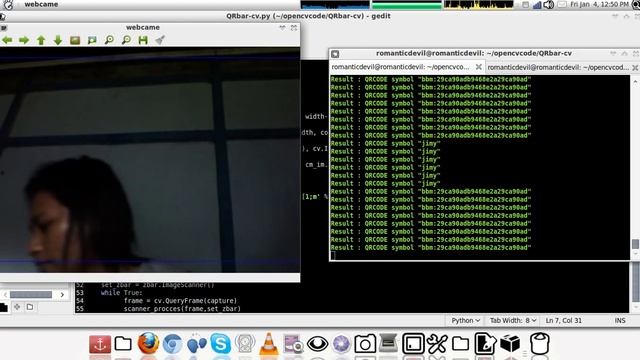
Task: Pan down with the green down arrow
Action: pyautogui.click(x=58, y=40)
